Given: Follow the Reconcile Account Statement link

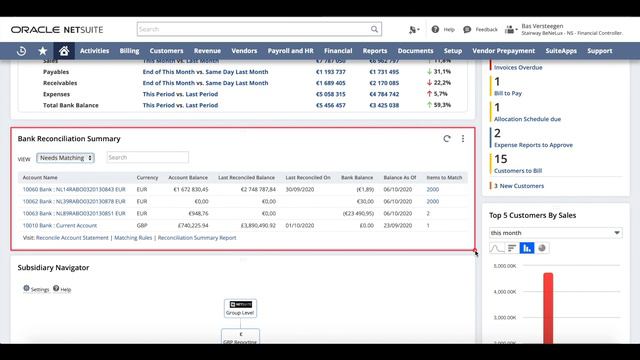Looking at the screenshot, I should (72, 238).
